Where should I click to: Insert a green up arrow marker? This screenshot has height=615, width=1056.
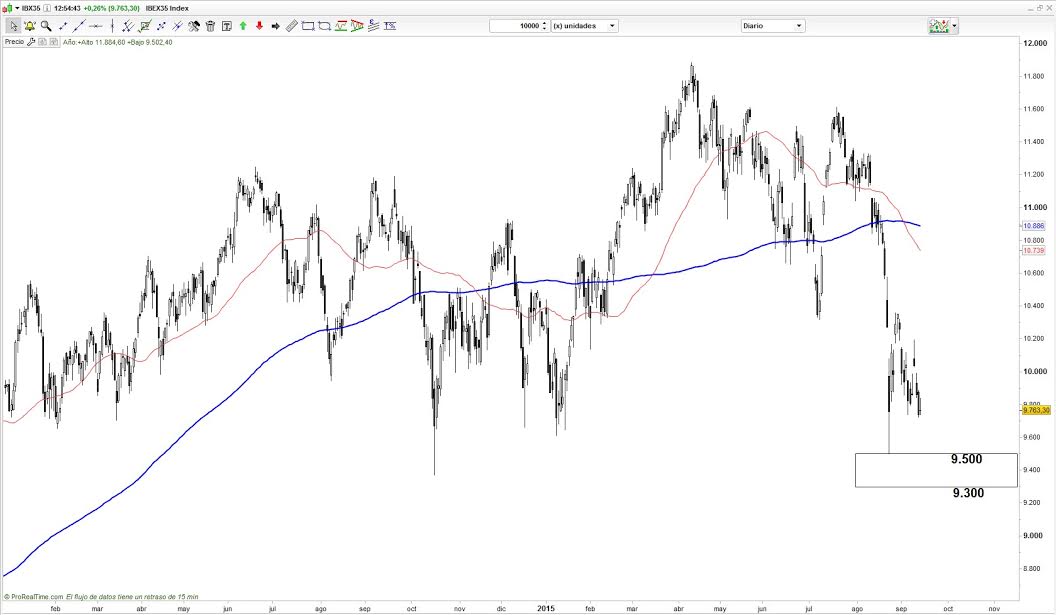[243, 26]
